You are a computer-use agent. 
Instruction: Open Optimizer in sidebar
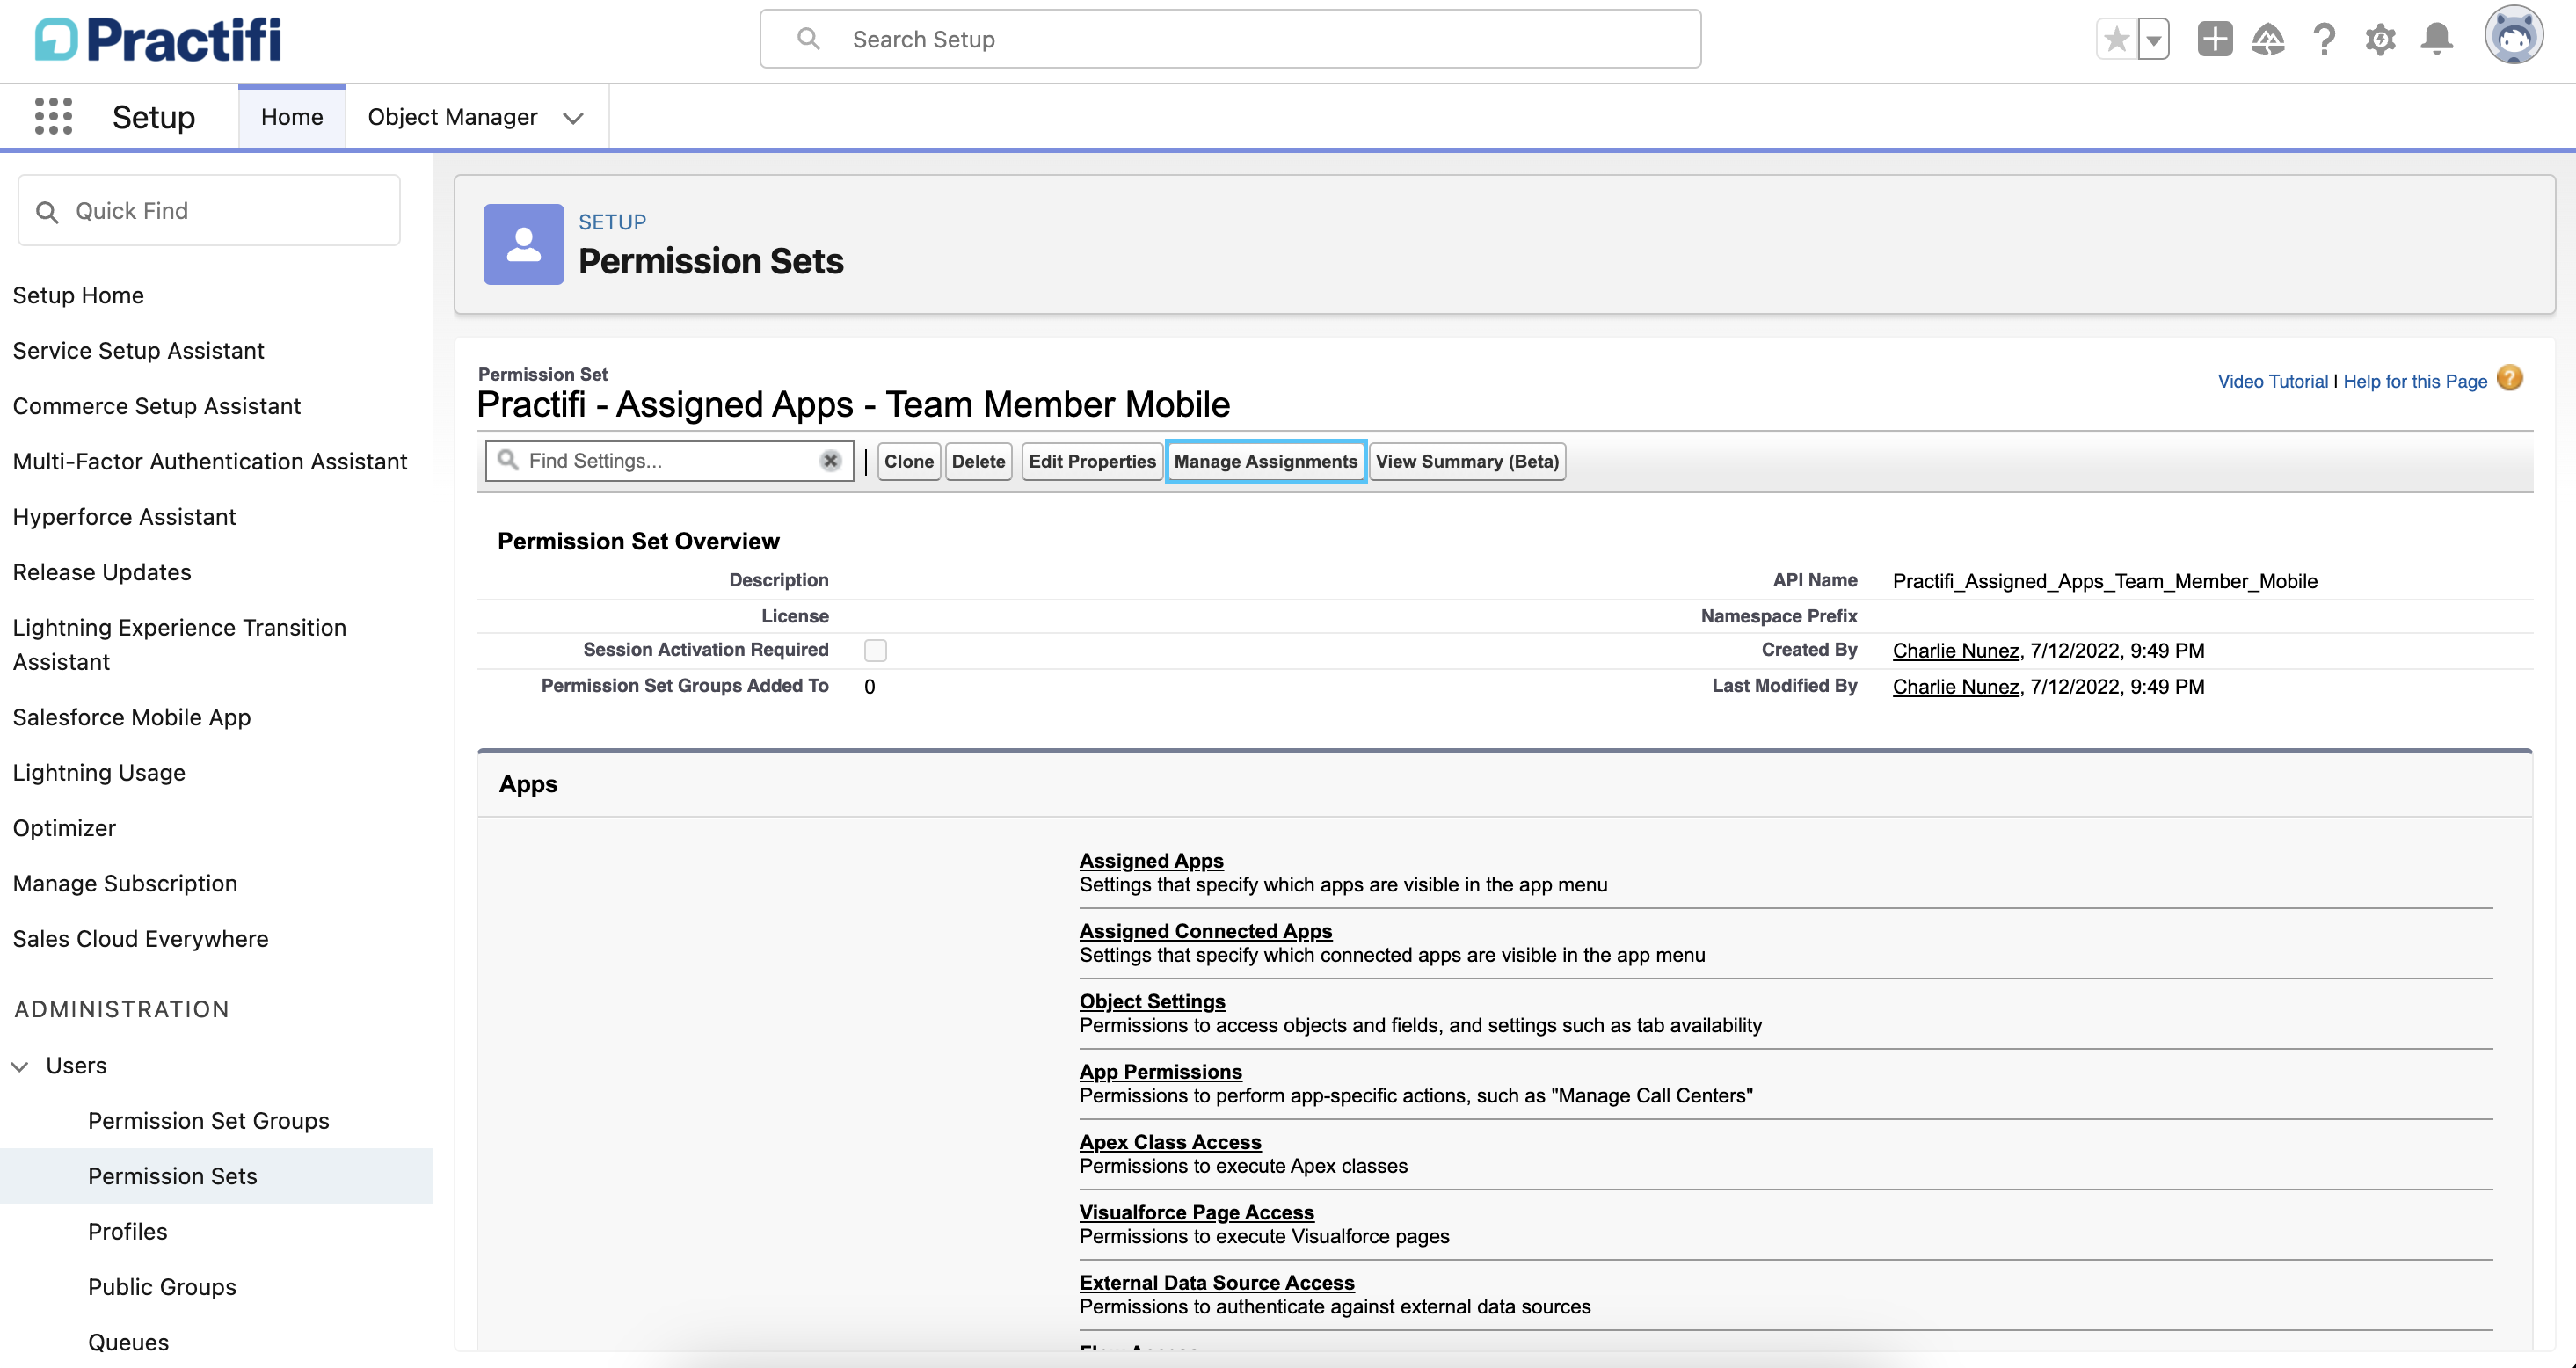pyautogui.click(x=64, y=829)
